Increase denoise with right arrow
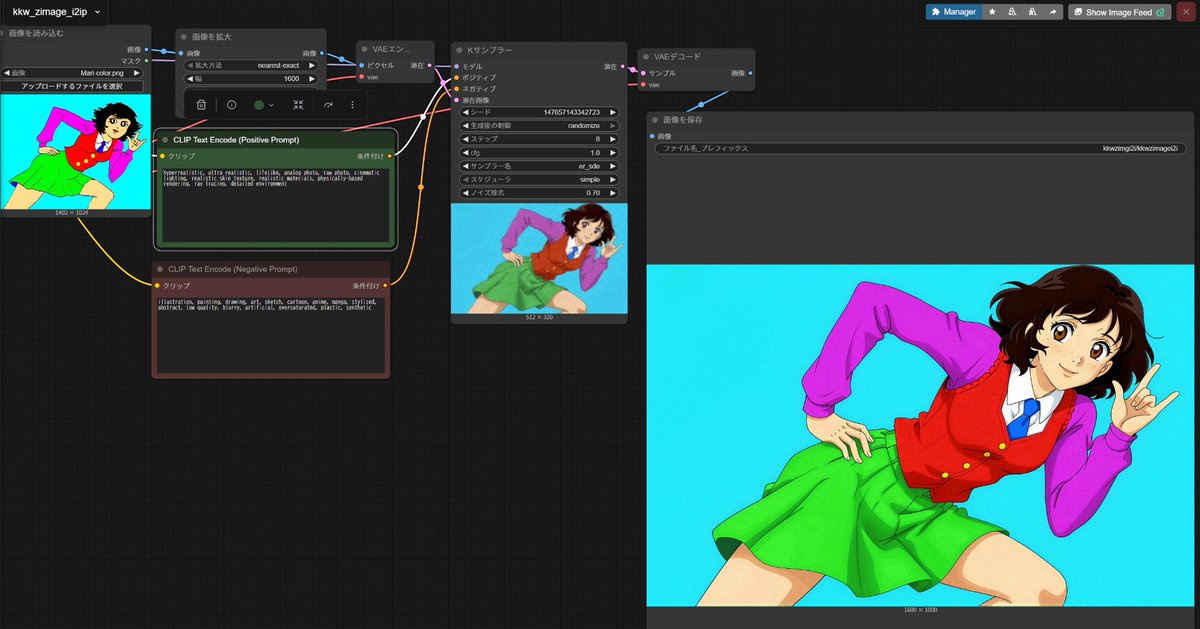This screenshot has width=1200, height=629. (x=612, y=192)
